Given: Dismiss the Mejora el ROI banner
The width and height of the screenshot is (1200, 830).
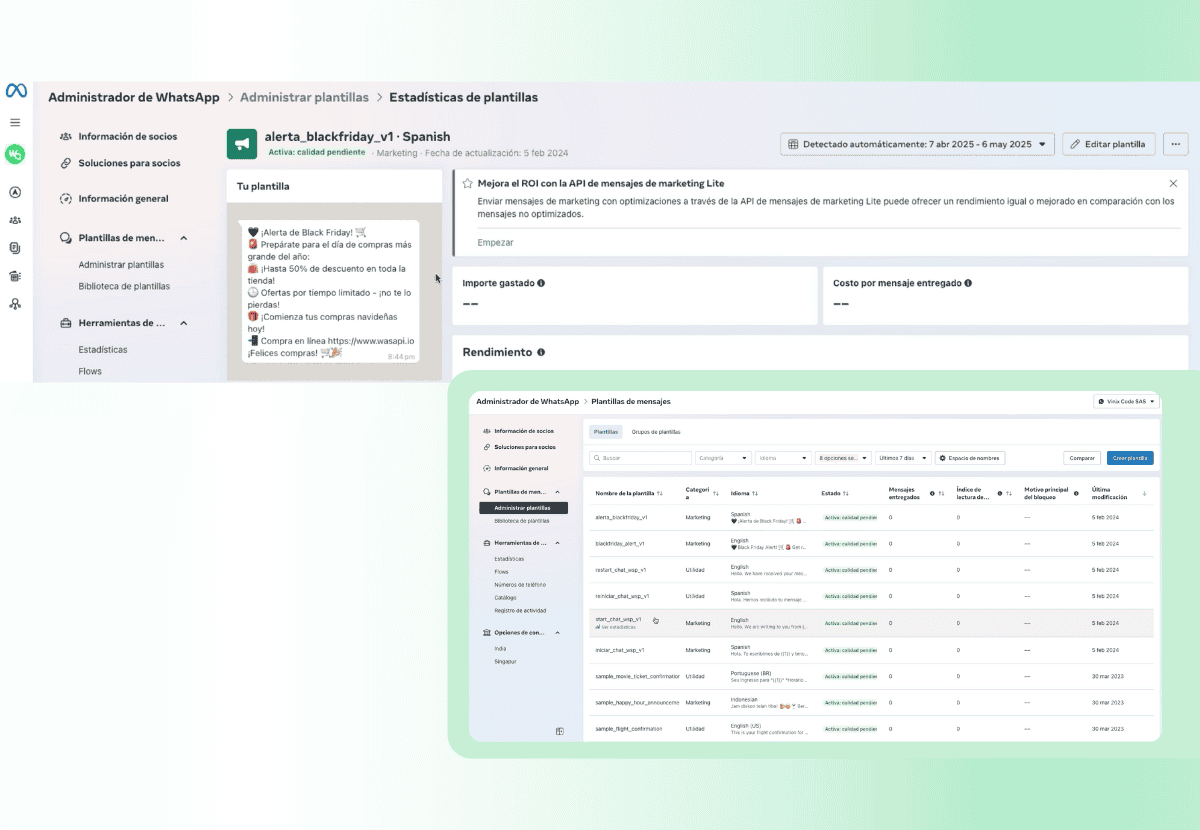Looking at the screenshot, I should tap(1174, 184).
